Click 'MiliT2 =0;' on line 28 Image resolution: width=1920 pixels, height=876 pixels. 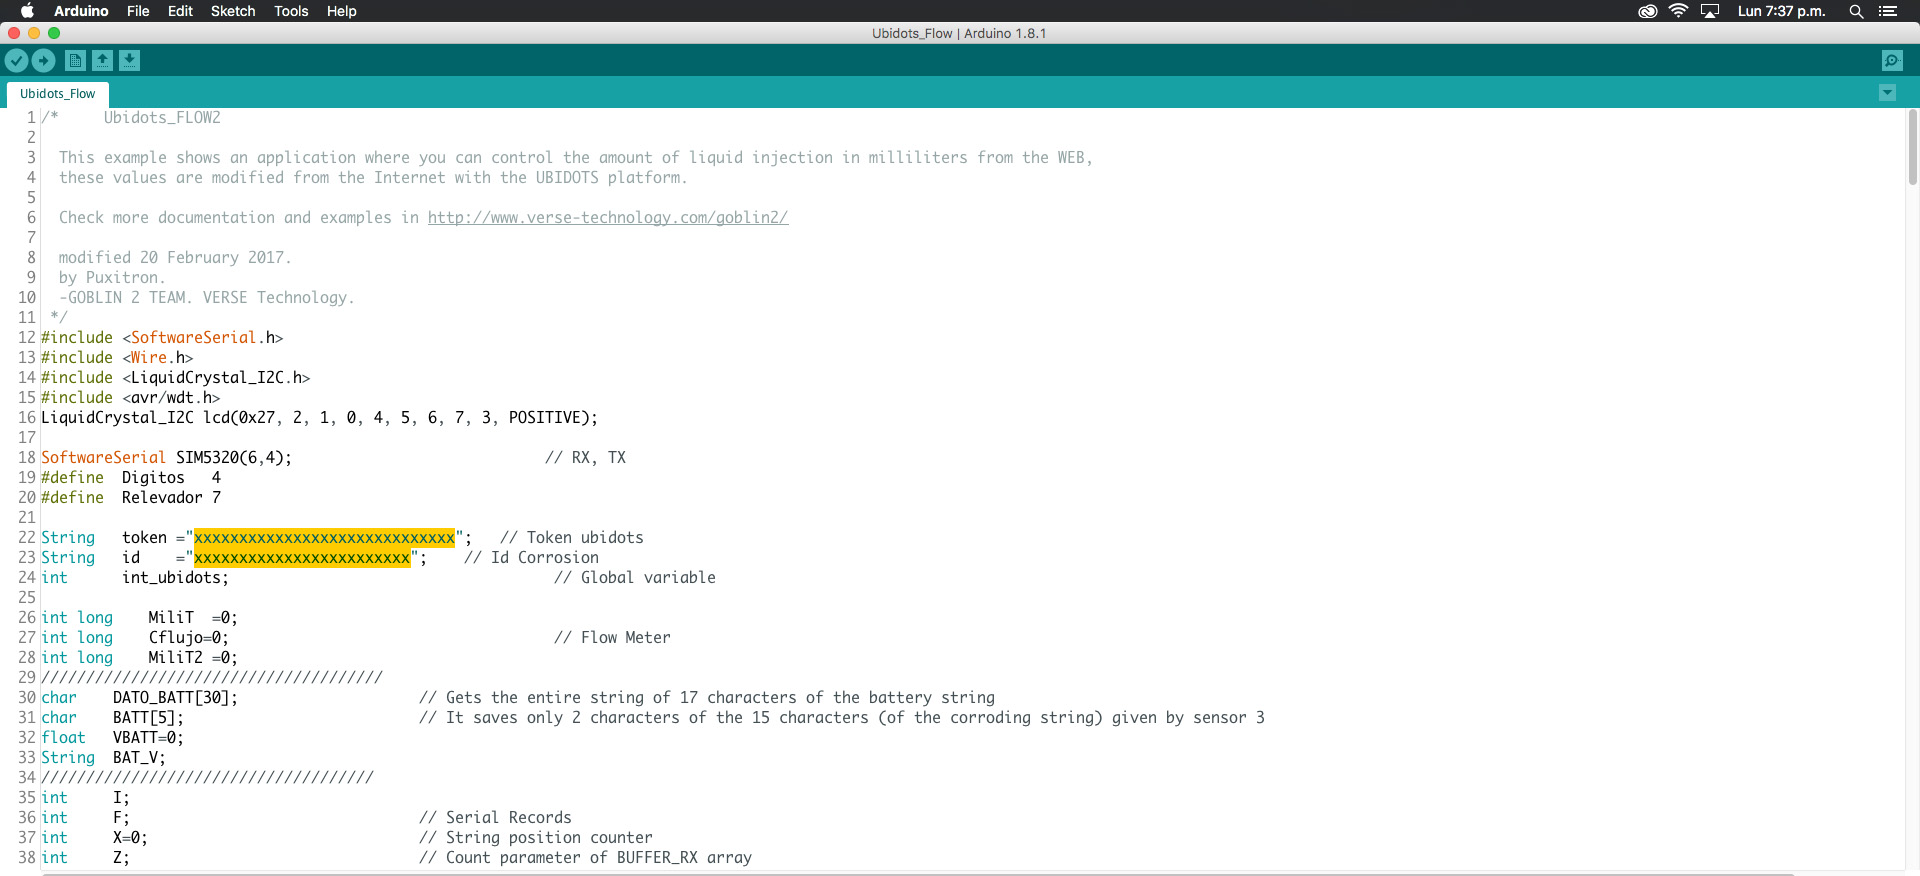coord(193,658)
